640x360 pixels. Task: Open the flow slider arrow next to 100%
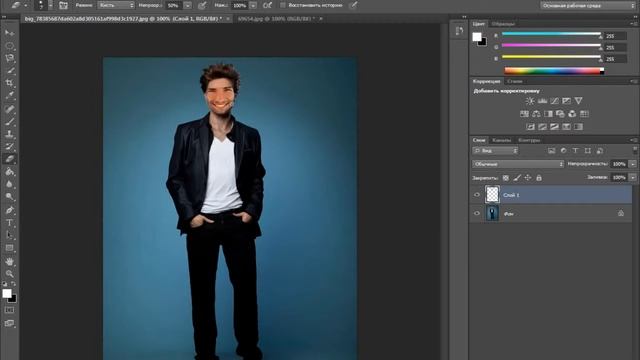point(253,5)
